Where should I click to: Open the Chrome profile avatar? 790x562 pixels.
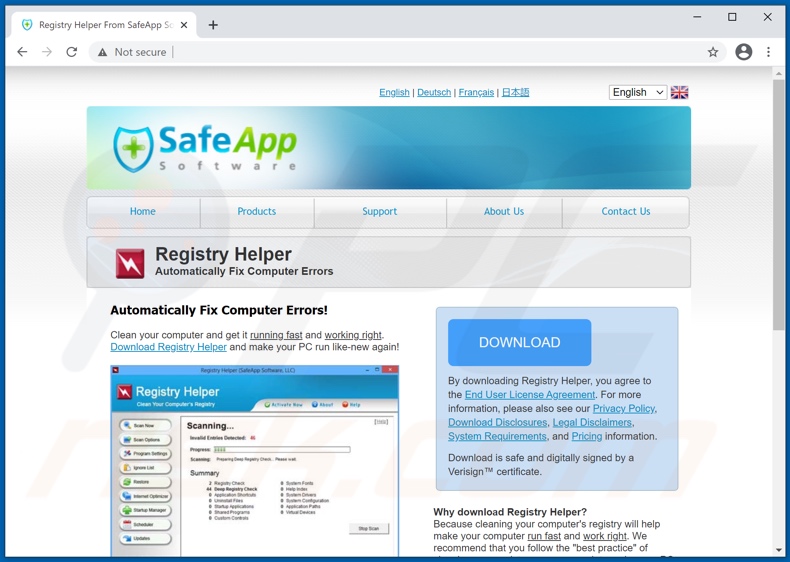744,52
